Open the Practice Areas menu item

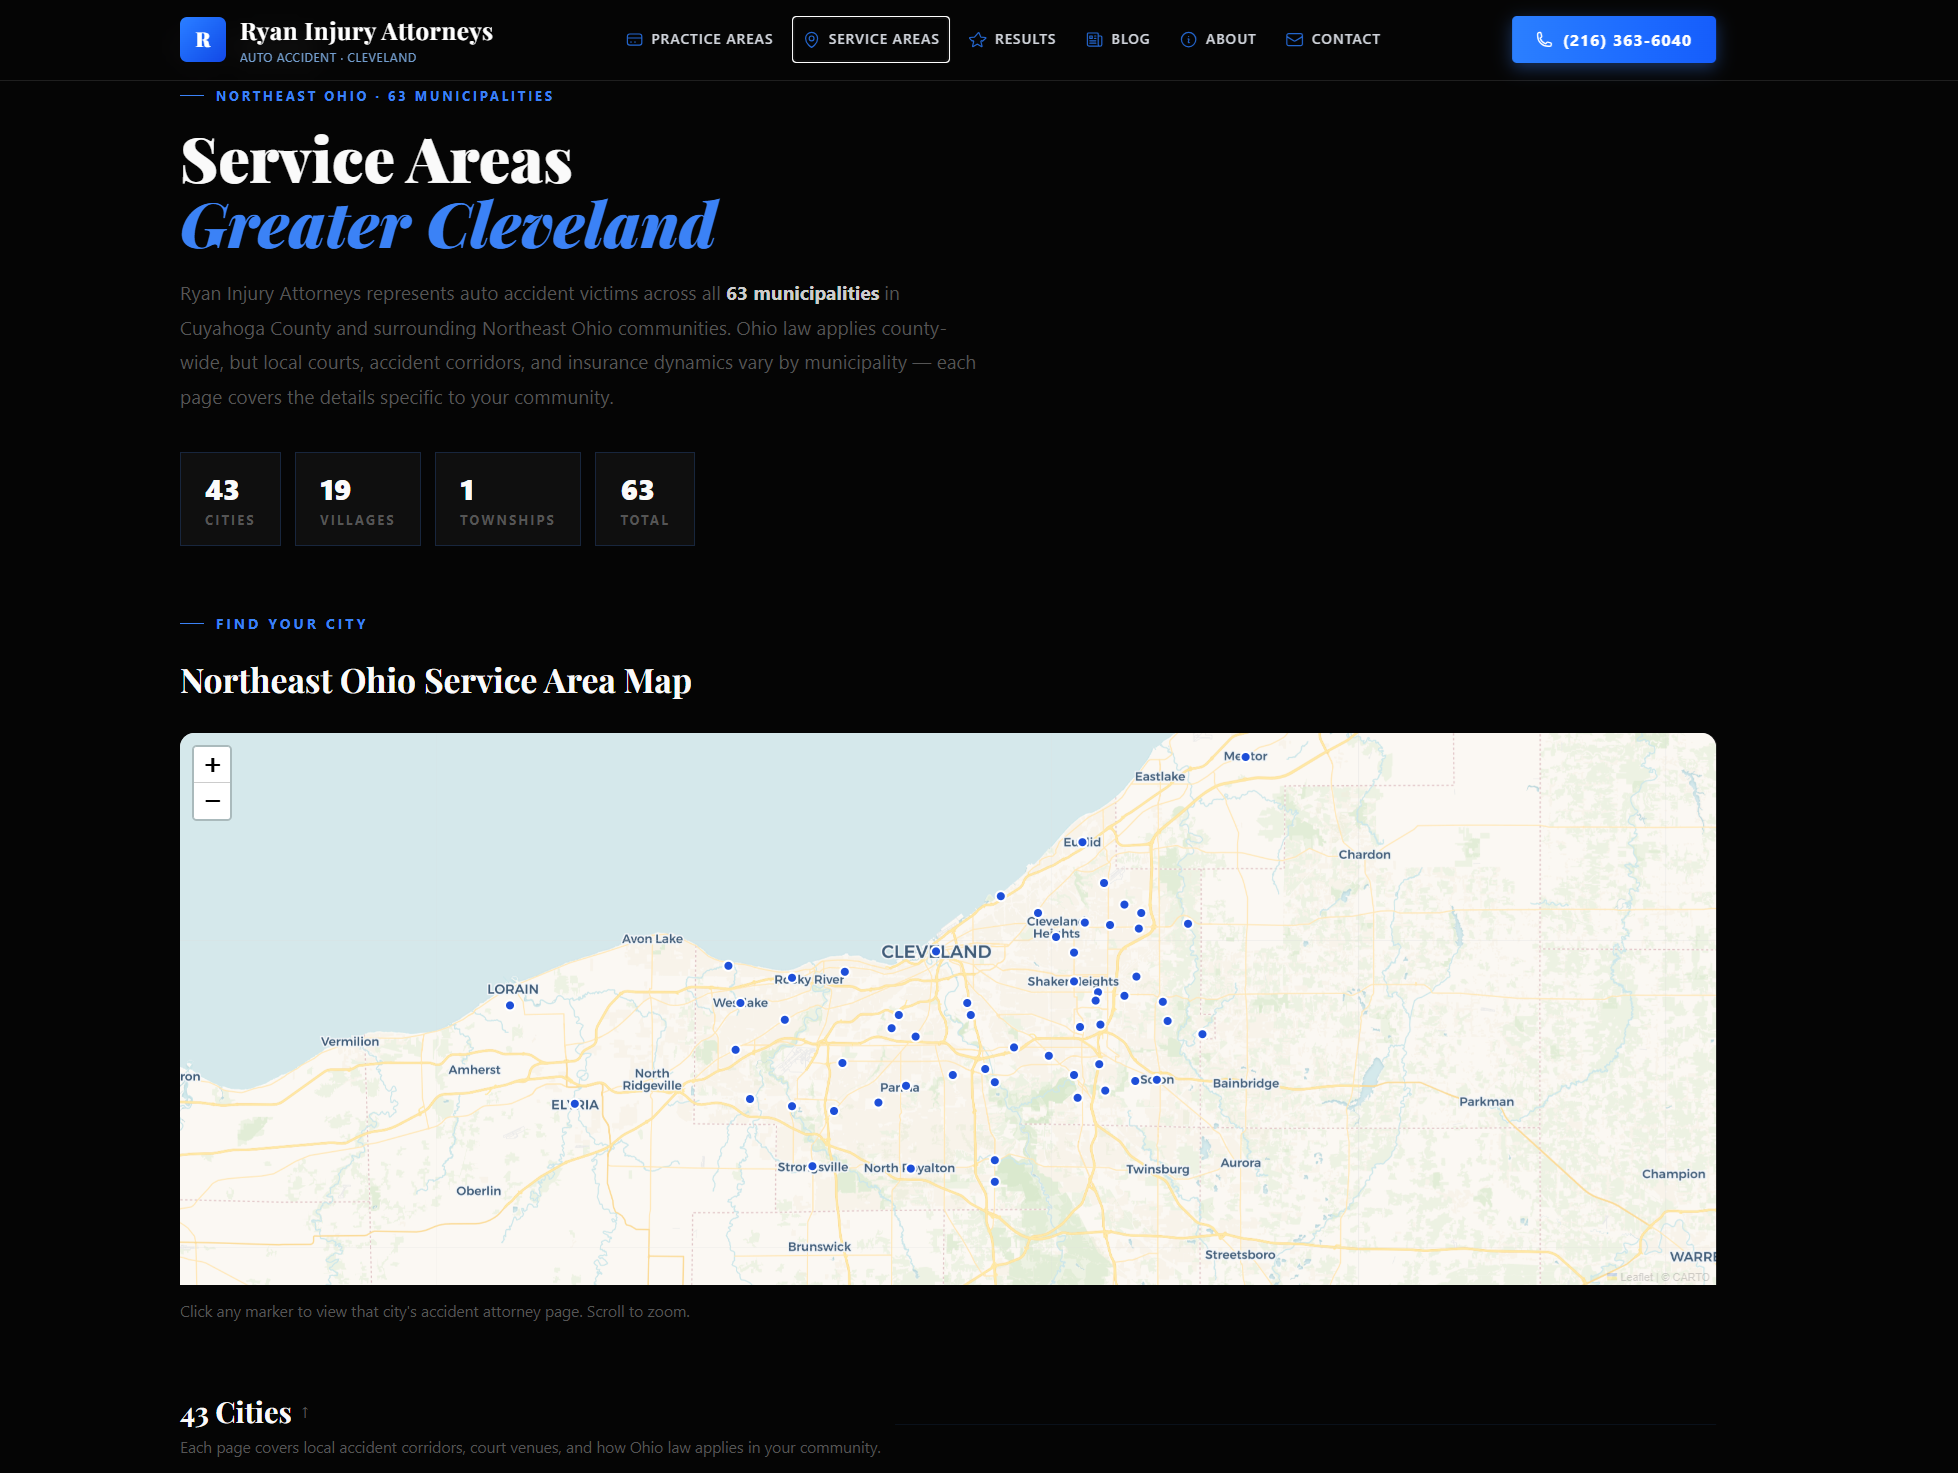tap(700, 39)
